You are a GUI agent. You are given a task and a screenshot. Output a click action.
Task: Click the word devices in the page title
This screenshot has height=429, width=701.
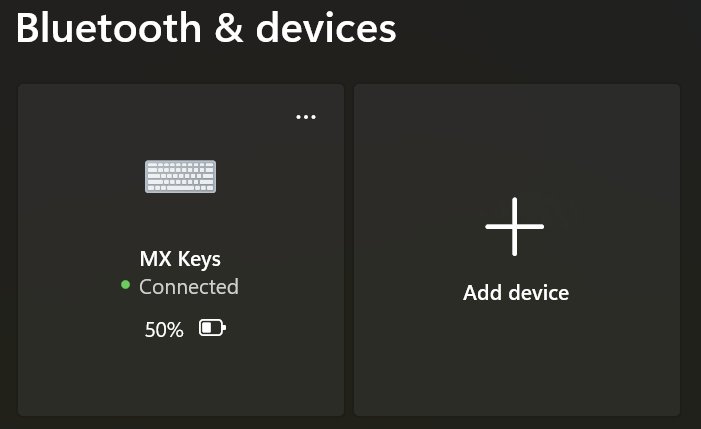click(326, 28)
